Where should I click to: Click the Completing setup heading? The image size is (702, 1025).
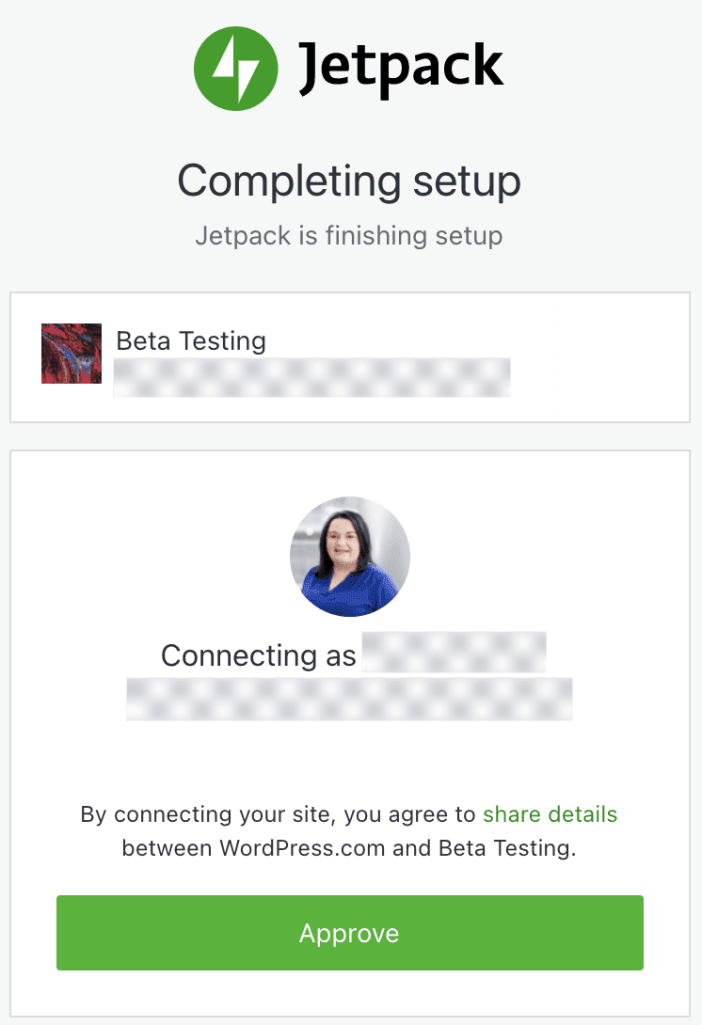349,181
